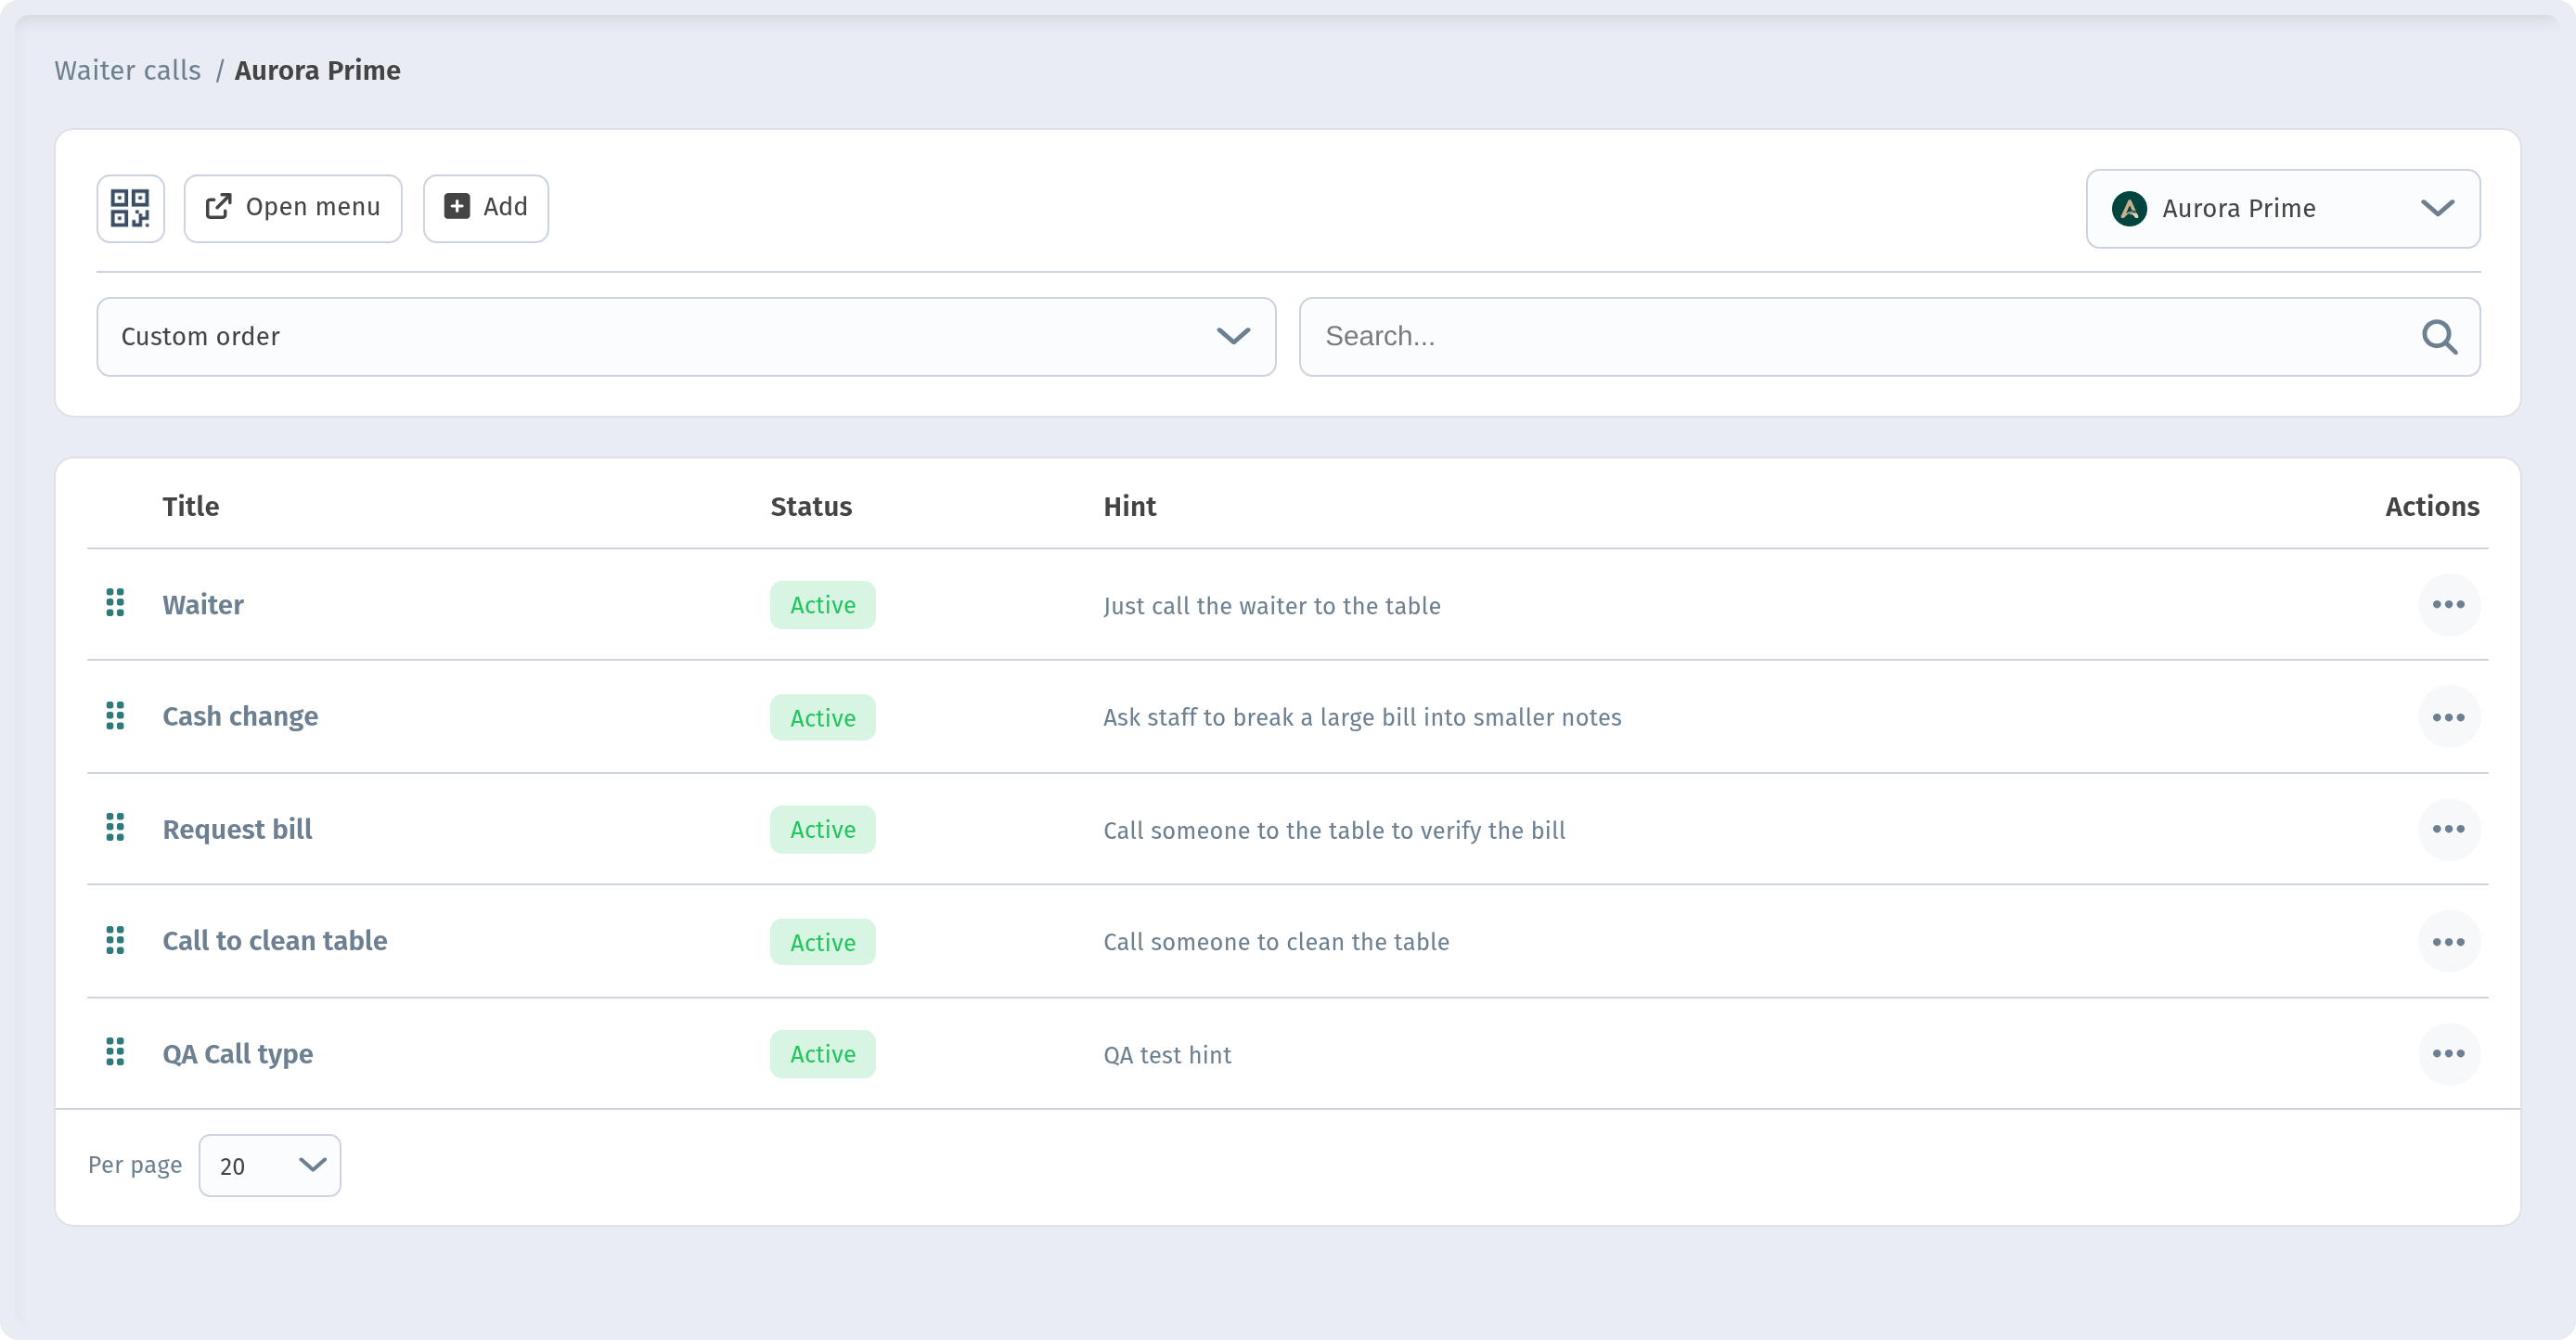Expand the Aurora Prime venue selector
This screenshot has height=1340, width=2576.
pos(2283,208)
